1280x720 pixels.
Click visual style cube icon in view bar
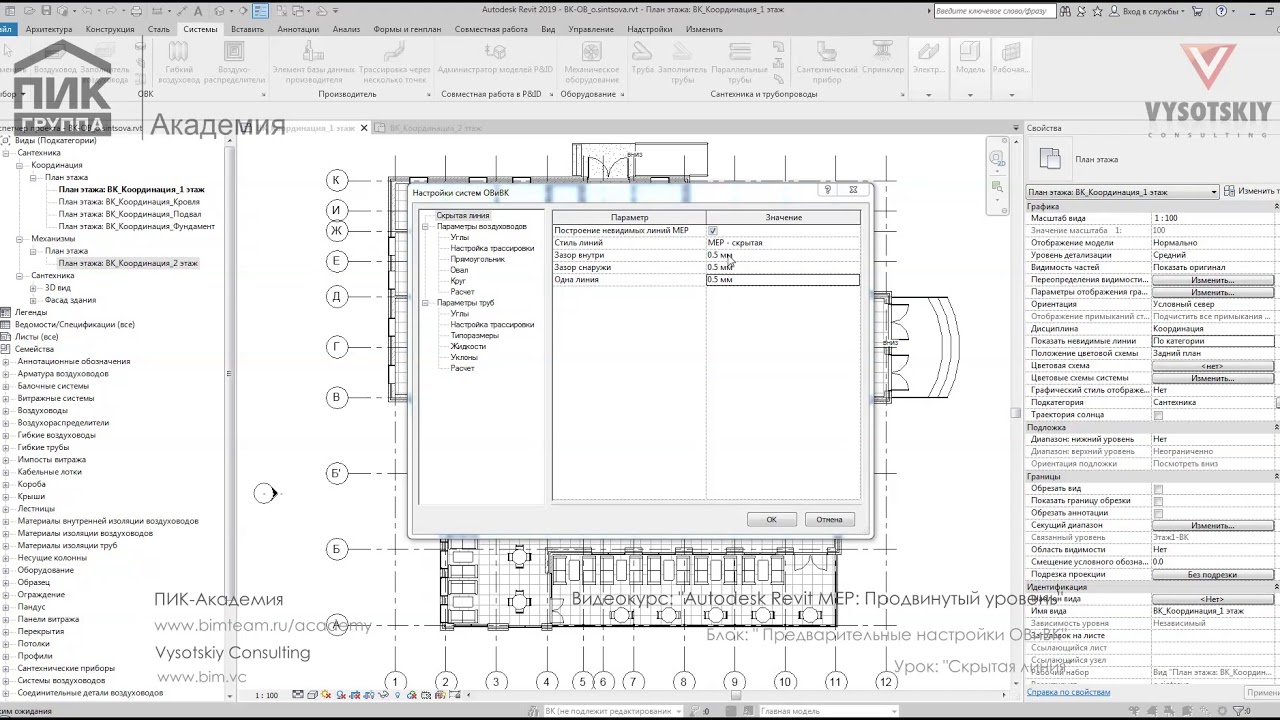click(313, 695)
